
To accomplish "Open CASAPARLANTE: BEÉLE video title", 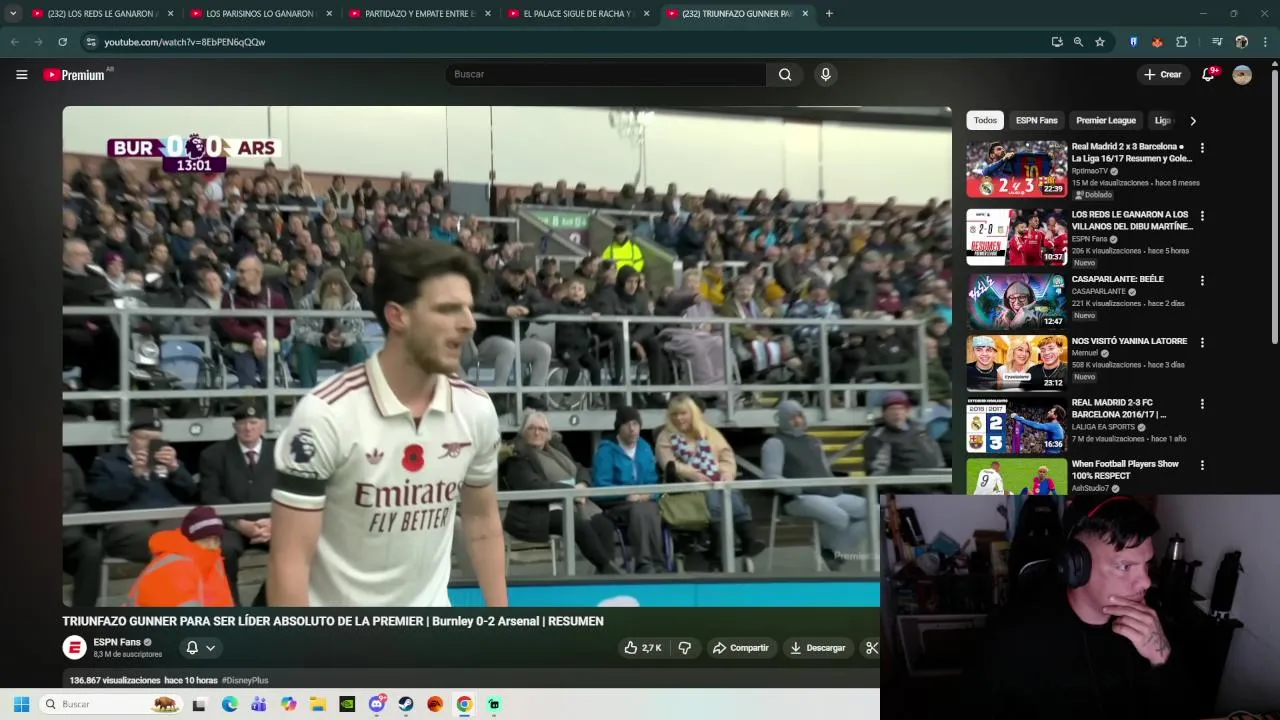I will 1118,279.
